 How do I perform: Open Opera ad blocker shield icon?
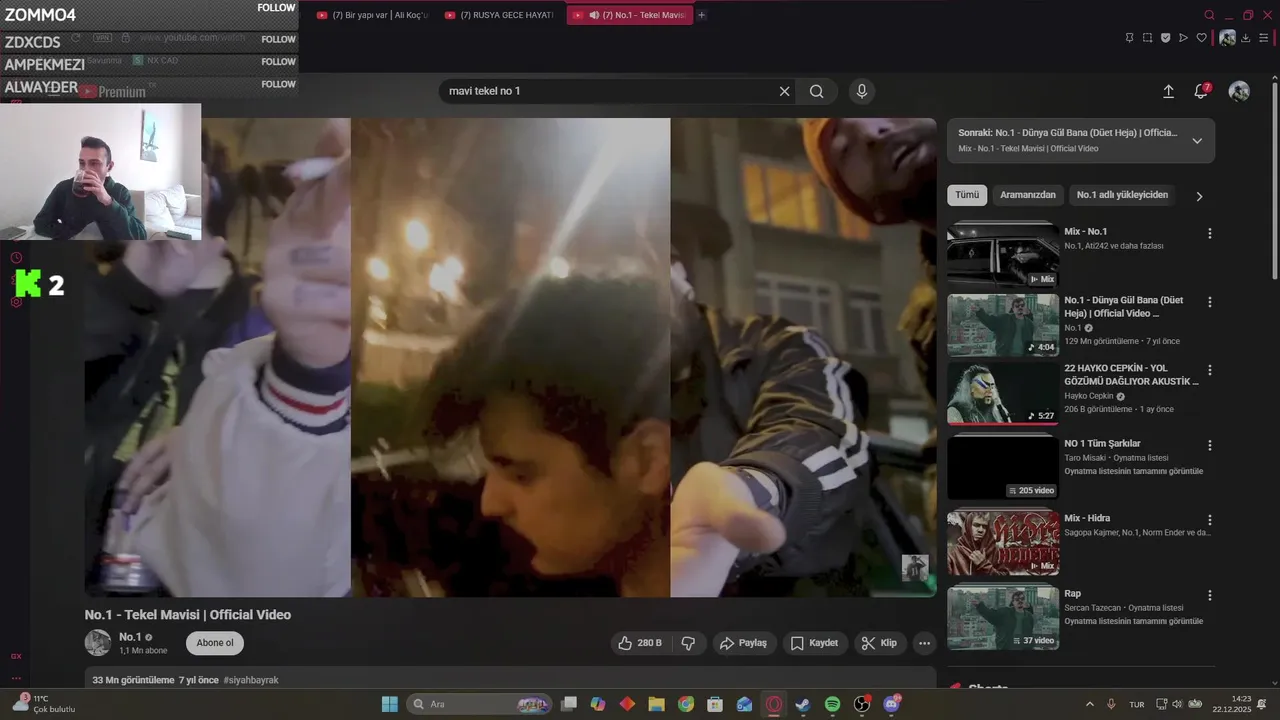[1165, 38]
